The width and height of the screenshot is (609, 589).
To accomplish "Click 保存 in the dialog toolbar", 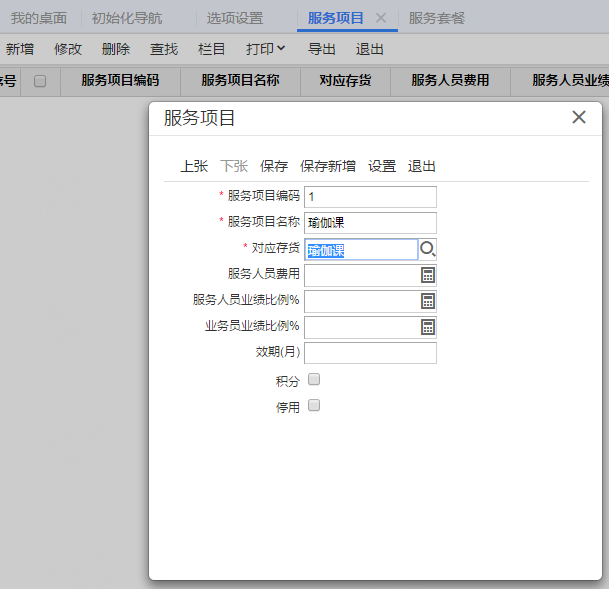I will [274, 166].
